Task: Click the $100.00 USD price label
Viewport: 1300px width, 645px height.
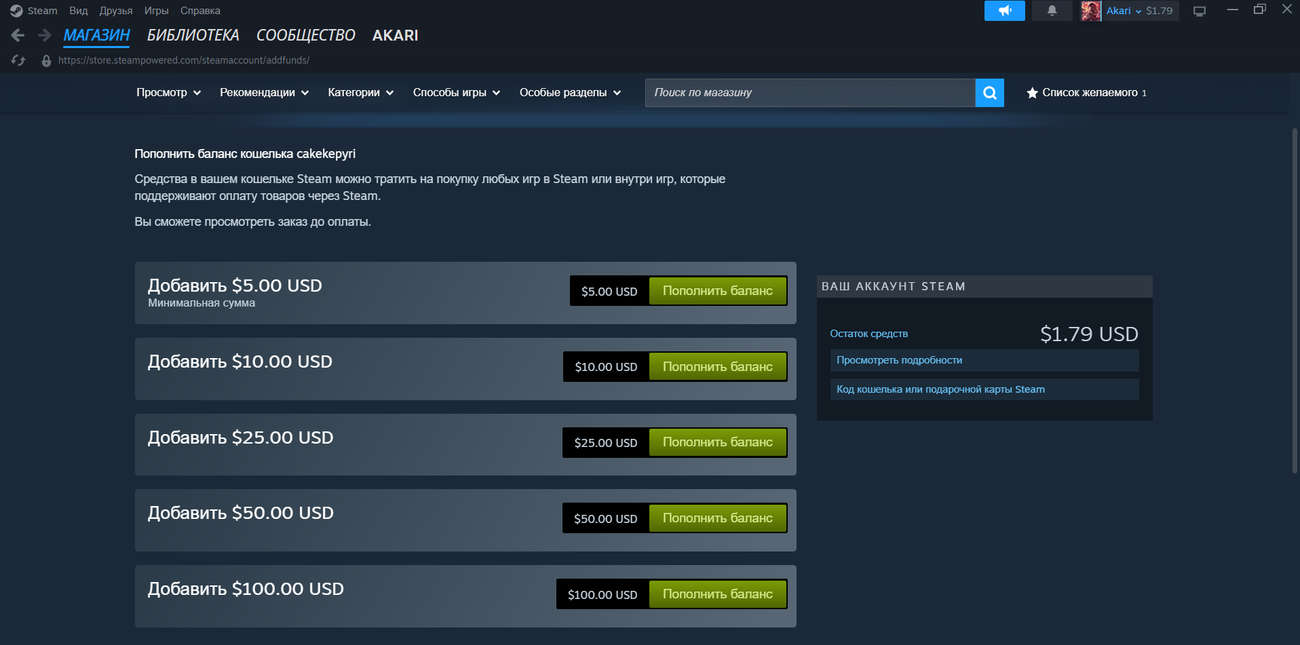Action: (x=602, y=595)
